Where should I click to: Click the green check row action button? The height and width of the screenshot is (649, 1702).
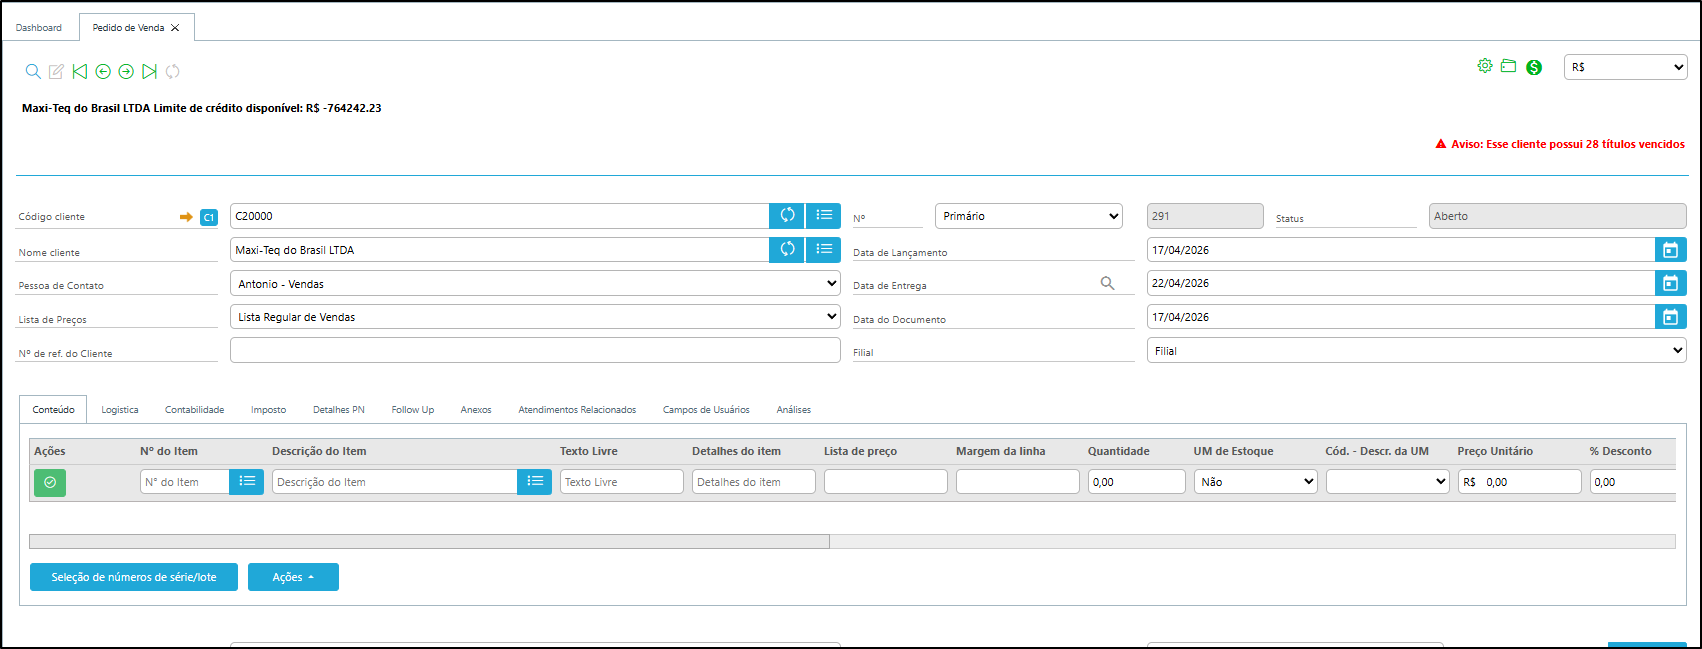pyautogui.click(x=50, y=482)
